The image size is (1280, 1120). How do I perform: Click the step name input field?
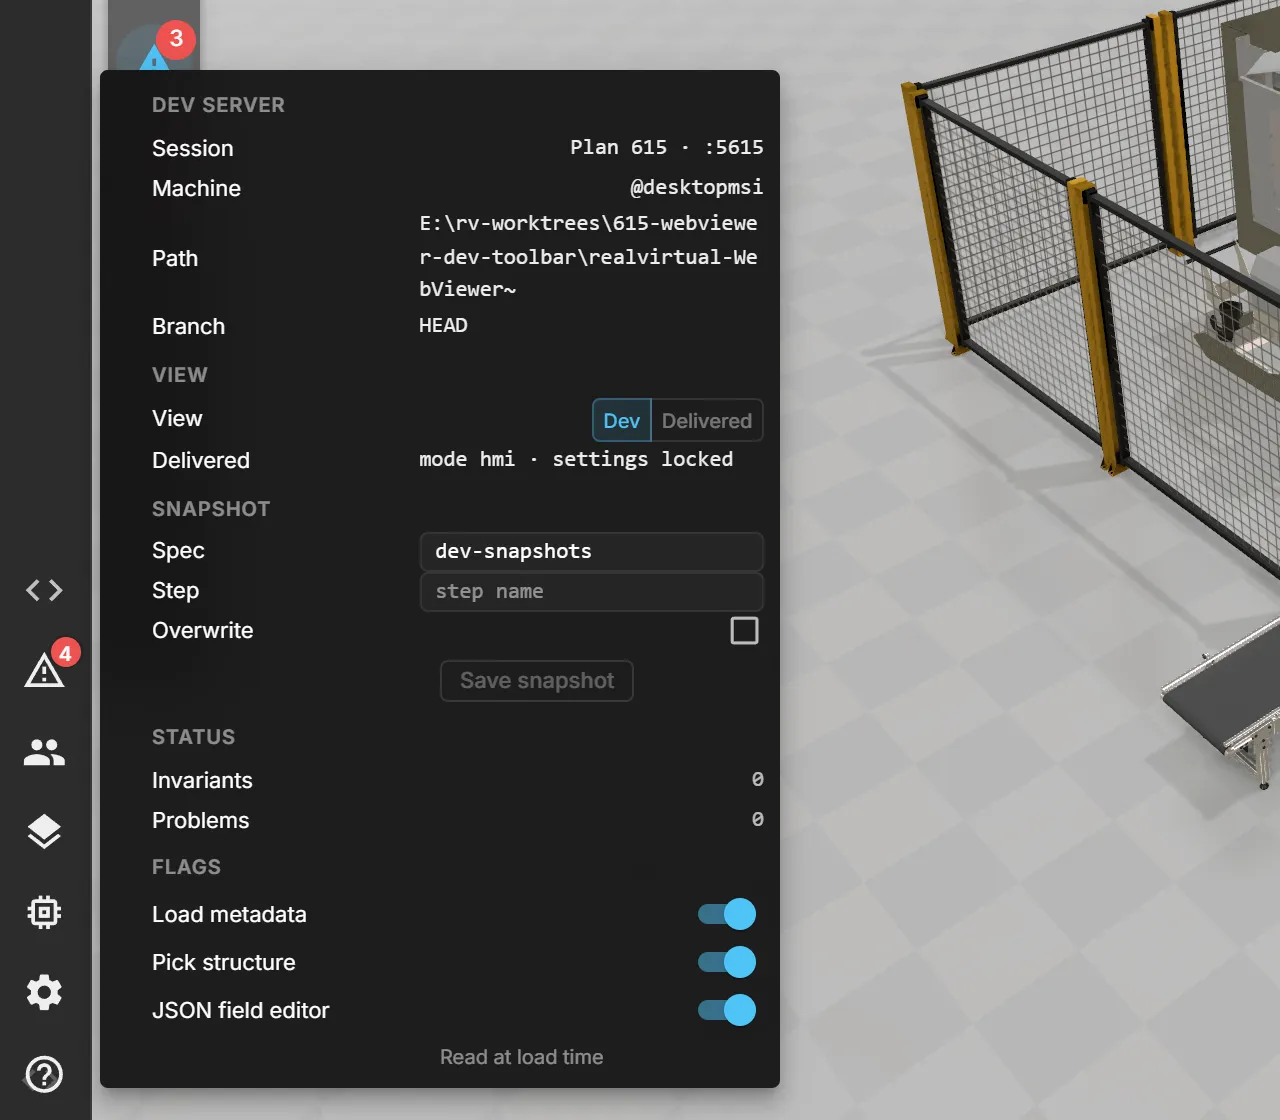point(592,592)
